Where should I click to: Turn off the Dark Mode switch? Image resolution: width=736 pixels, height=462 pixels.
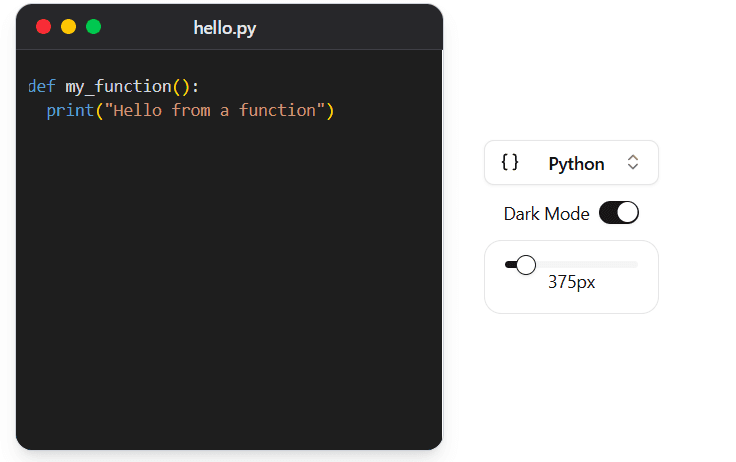tap(618, 213)
